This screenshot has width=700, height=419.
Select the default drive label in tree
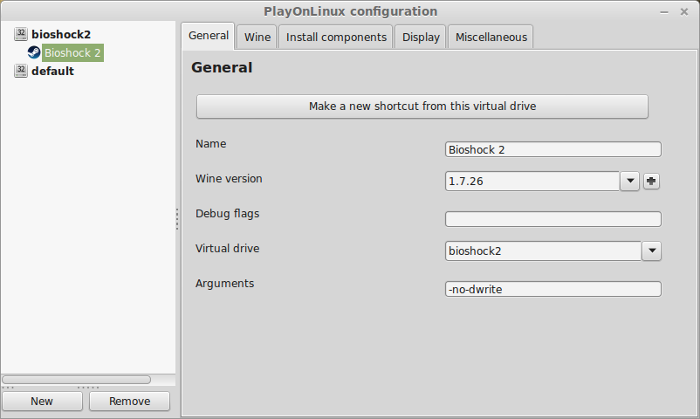(x=53, y=71)
